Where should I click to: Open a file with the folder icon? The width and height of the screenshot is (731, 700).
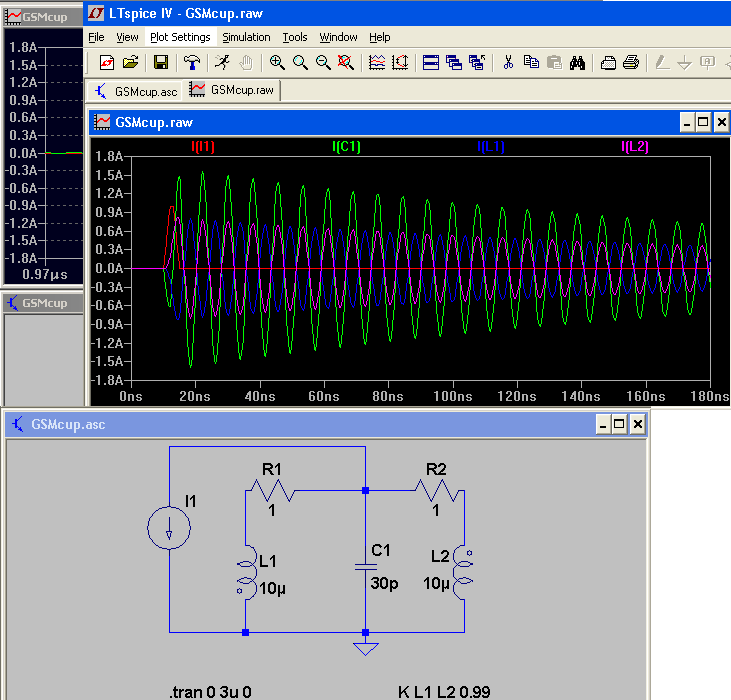click(130, 63)
